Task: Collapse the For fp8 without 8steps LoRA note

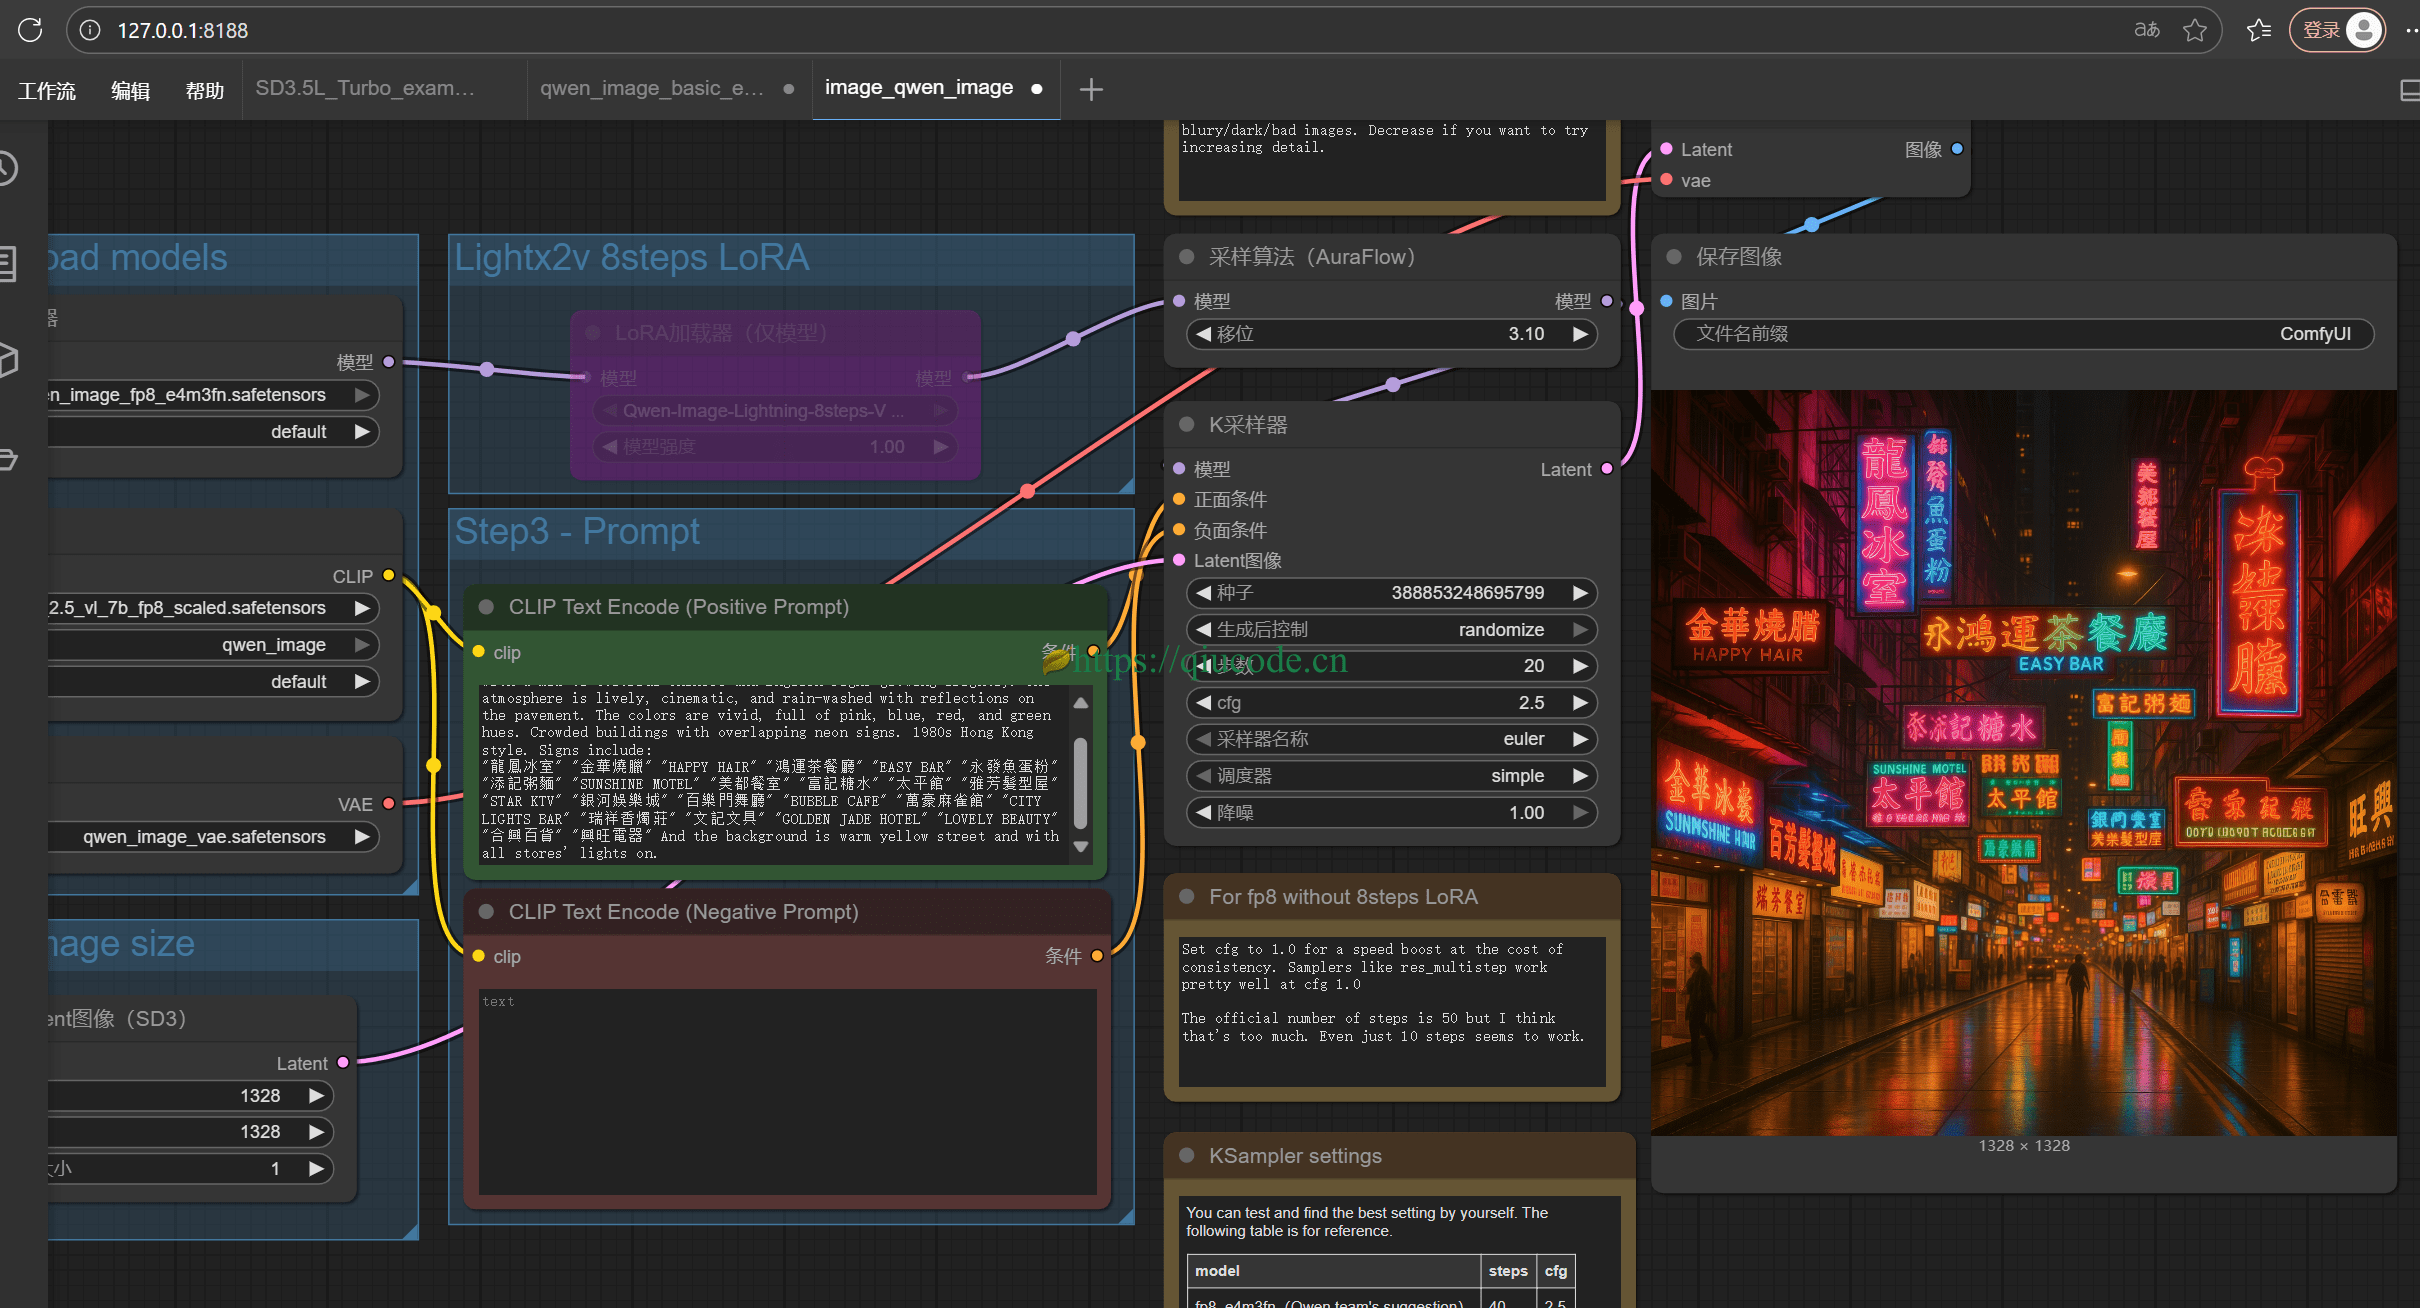Action: coord(1187,897)
